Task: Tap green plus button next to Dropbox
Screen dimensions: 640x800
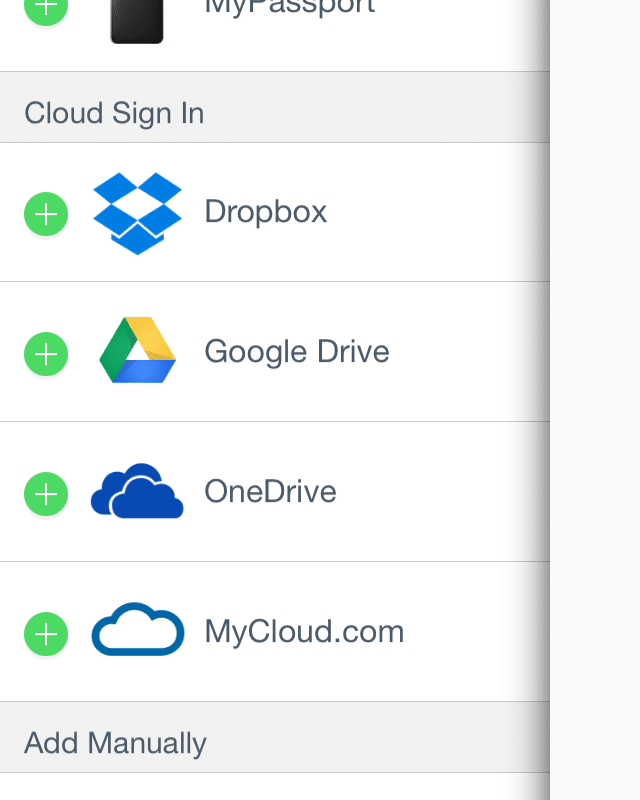Action: (x=46, y=214)
